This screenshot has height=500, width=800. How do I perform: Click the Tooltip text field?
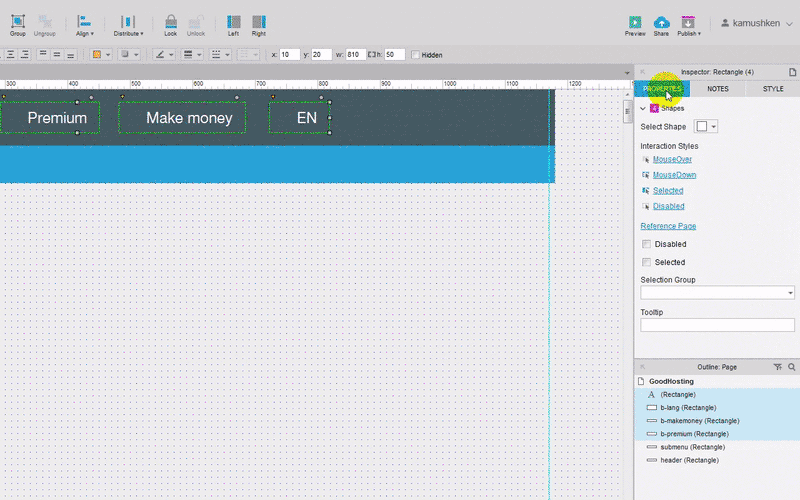pos(717,325)
